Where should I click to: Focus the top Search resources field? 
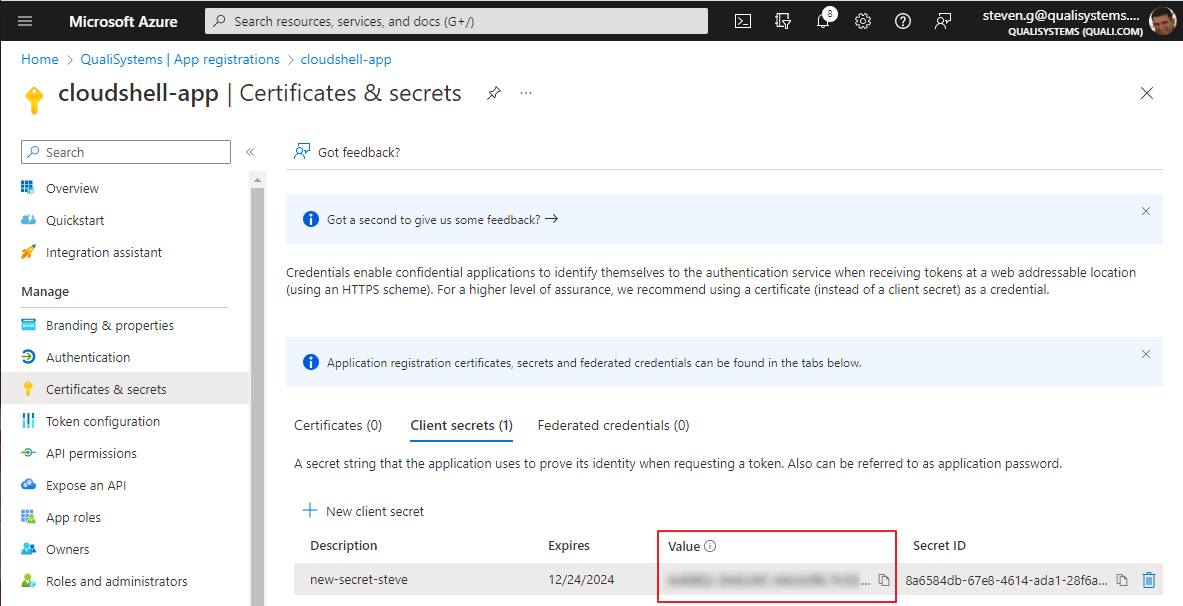tap(456, 21)
